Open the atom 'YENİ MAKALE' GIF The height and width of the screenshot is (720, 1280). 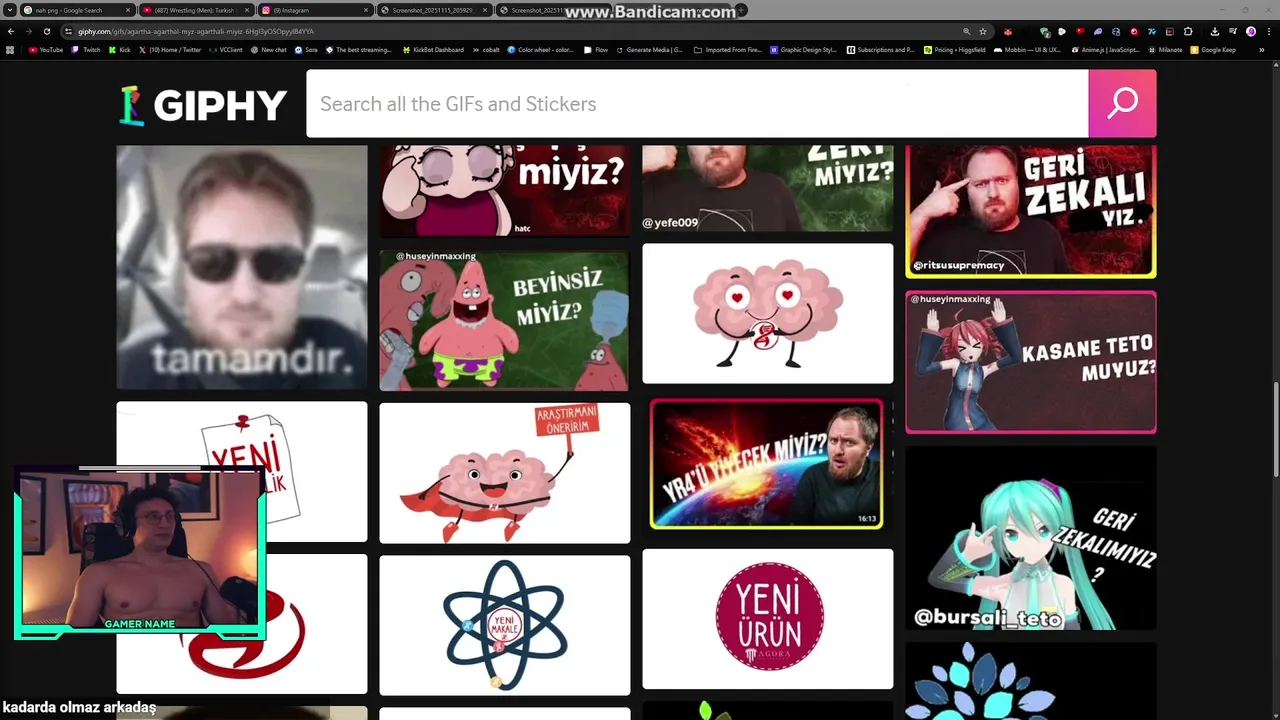[x=505, y=625]
